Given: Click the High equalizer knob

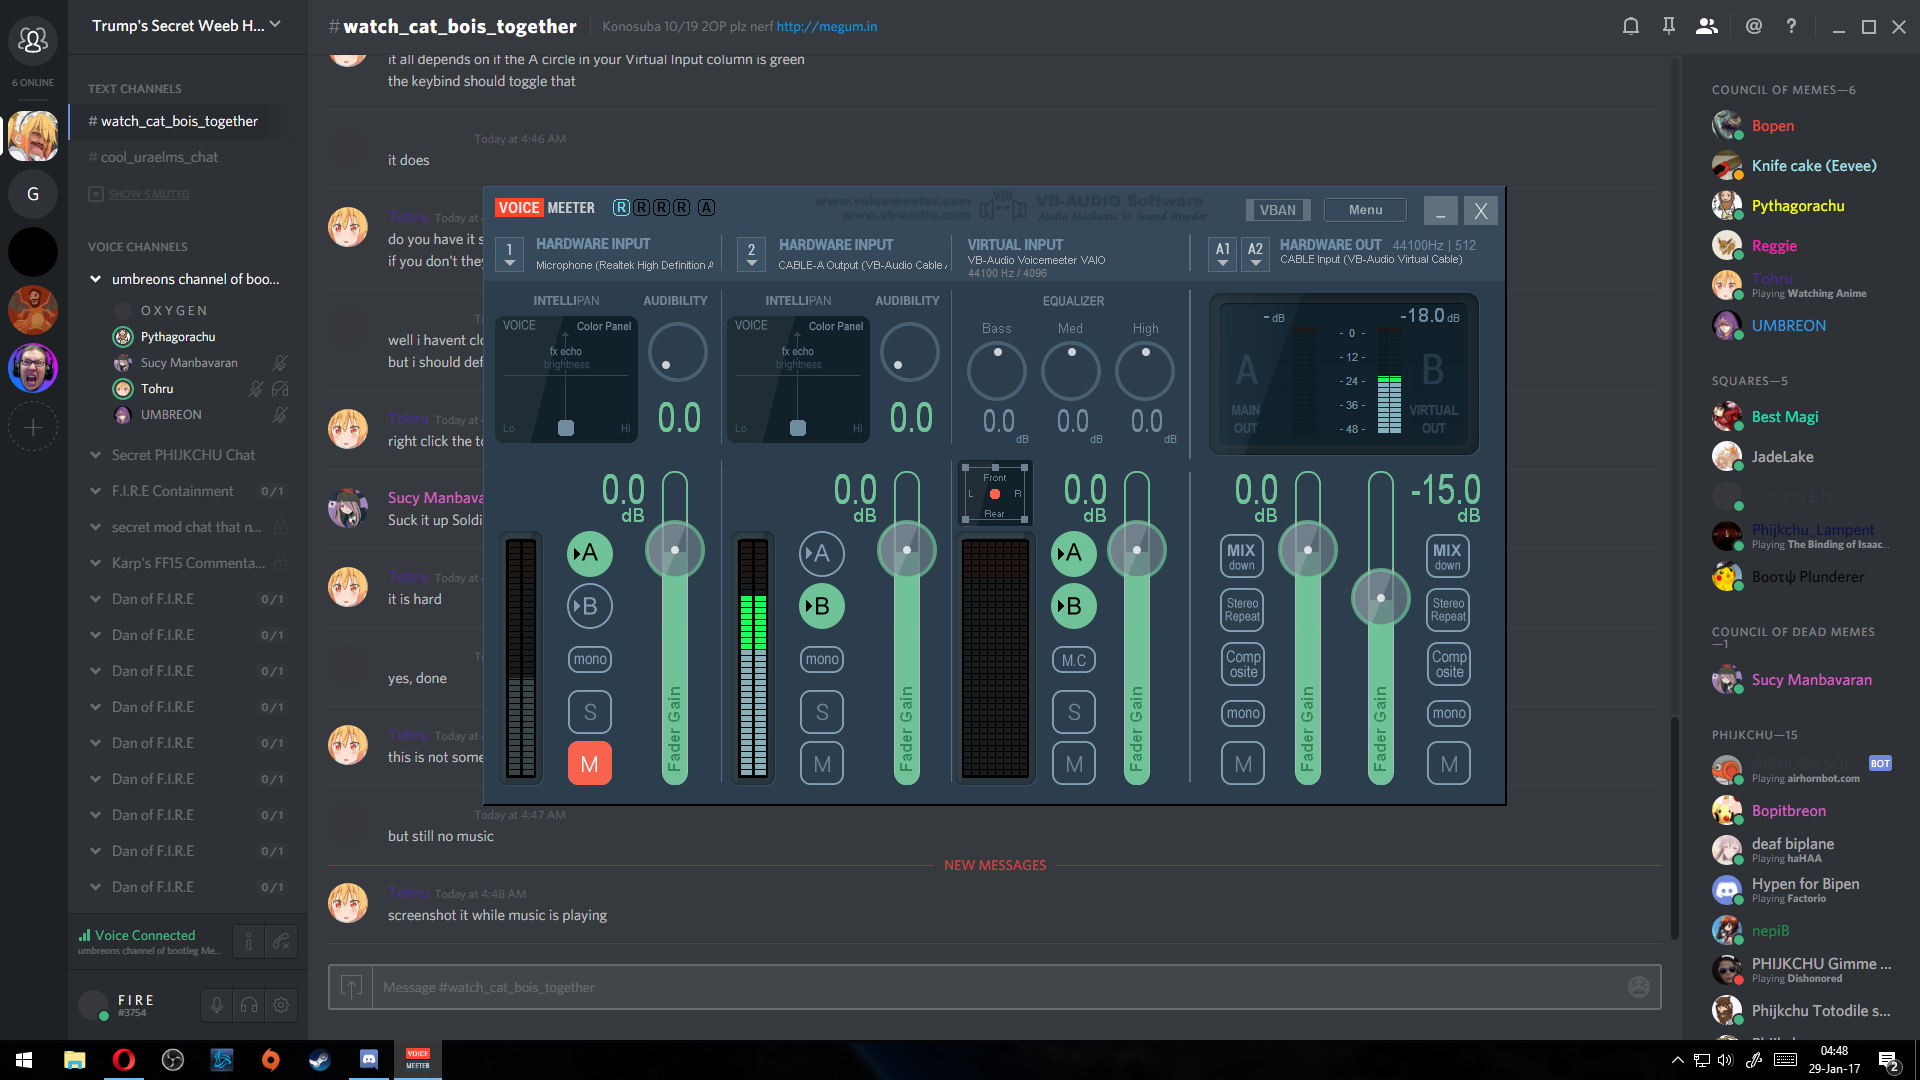Looking at the screenshot, I should (1145, 371).
